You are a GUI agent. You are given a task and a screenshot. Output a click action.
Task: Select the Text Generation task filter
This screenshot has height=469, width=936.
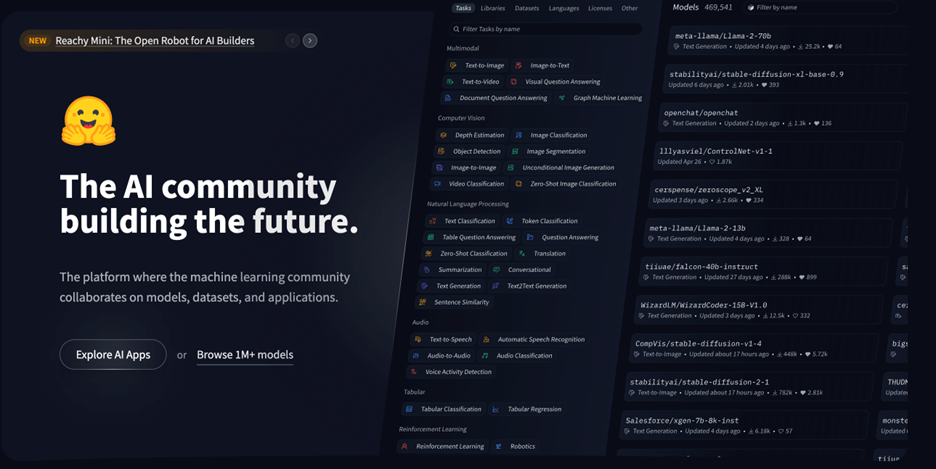pos(452,286)
